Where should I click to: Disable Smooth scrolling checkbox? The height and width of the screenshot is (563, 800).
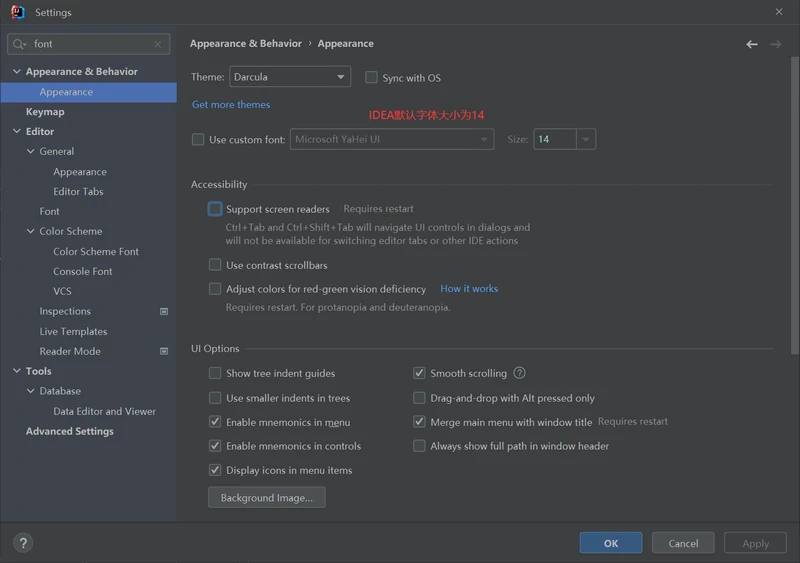[420, 373]
